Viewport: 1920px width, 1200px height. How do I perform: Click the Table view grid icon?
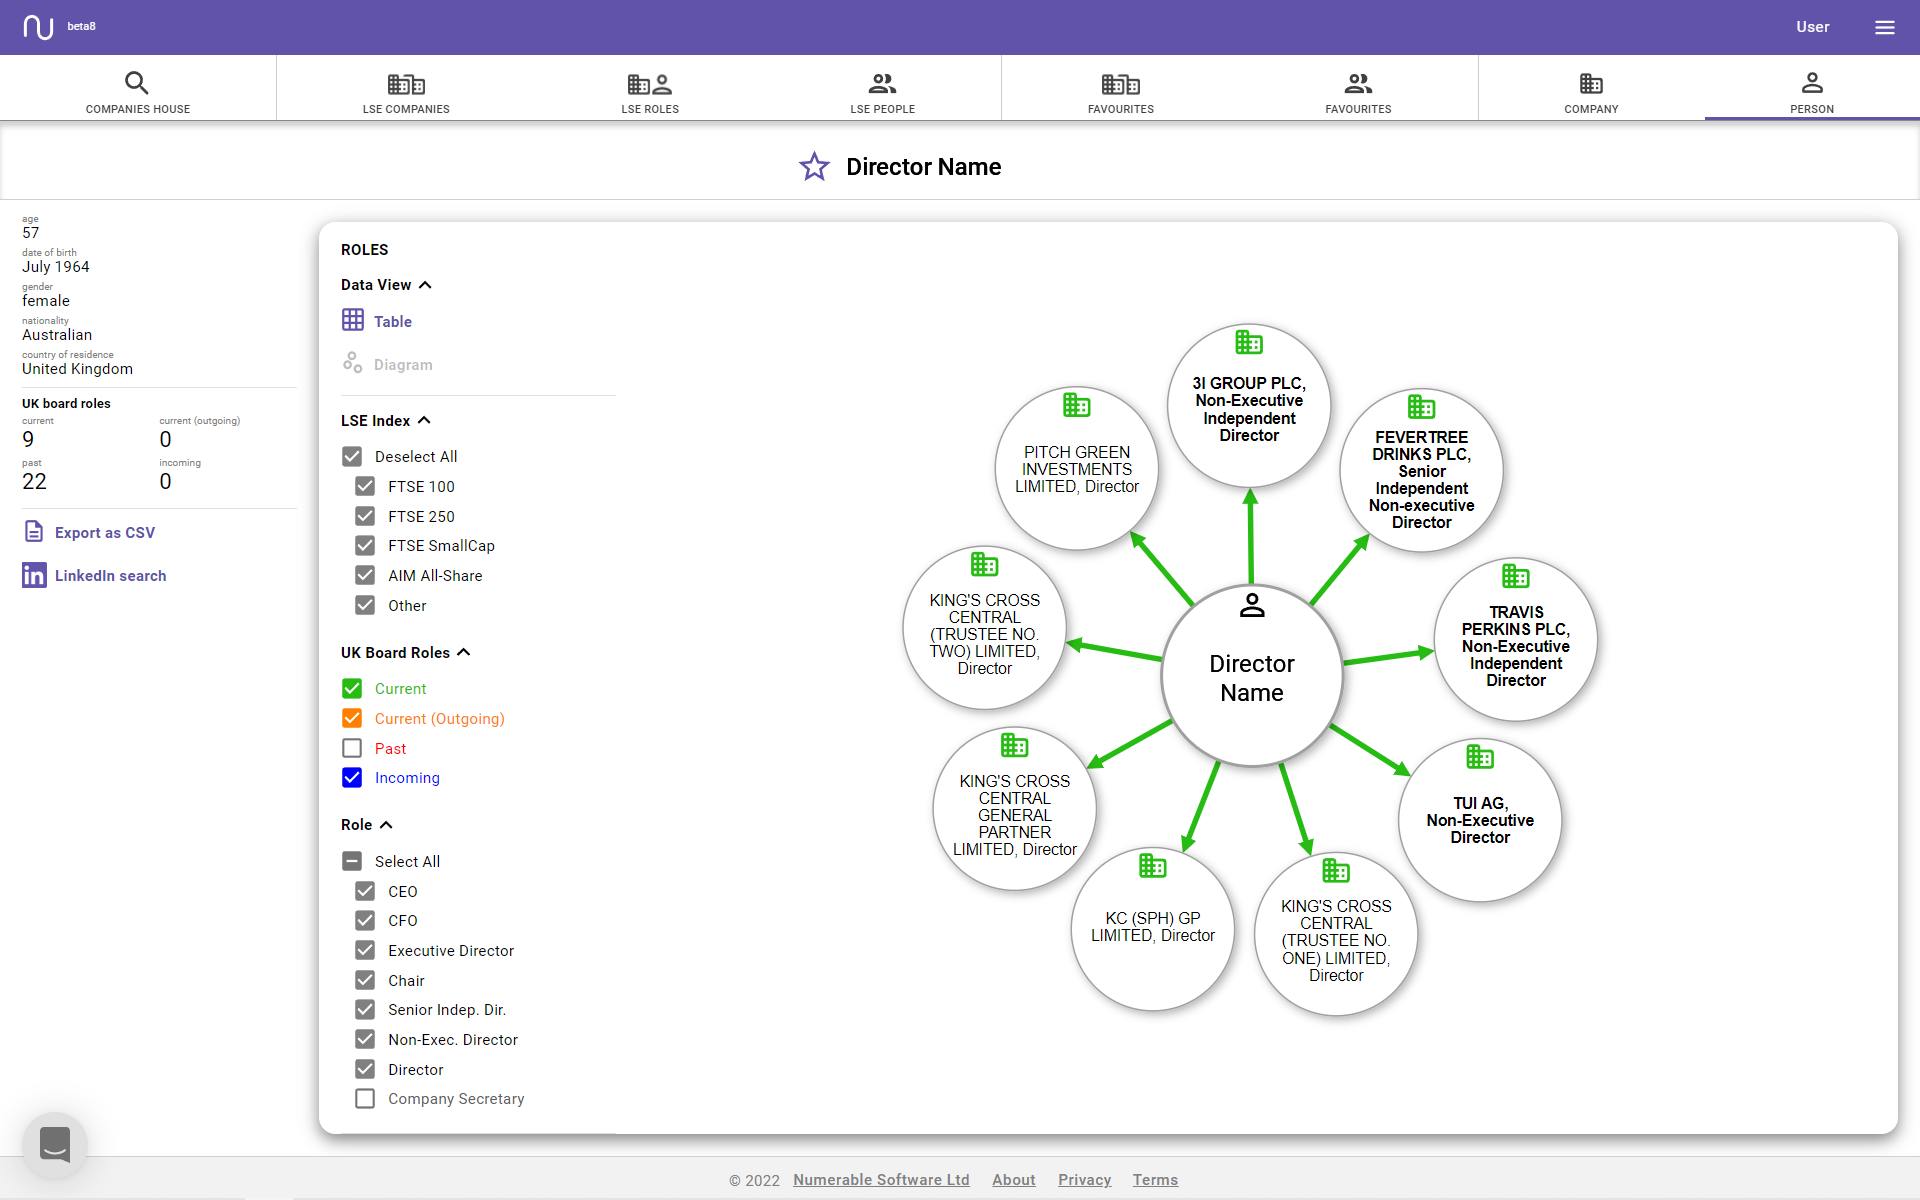tap(353, 320)
